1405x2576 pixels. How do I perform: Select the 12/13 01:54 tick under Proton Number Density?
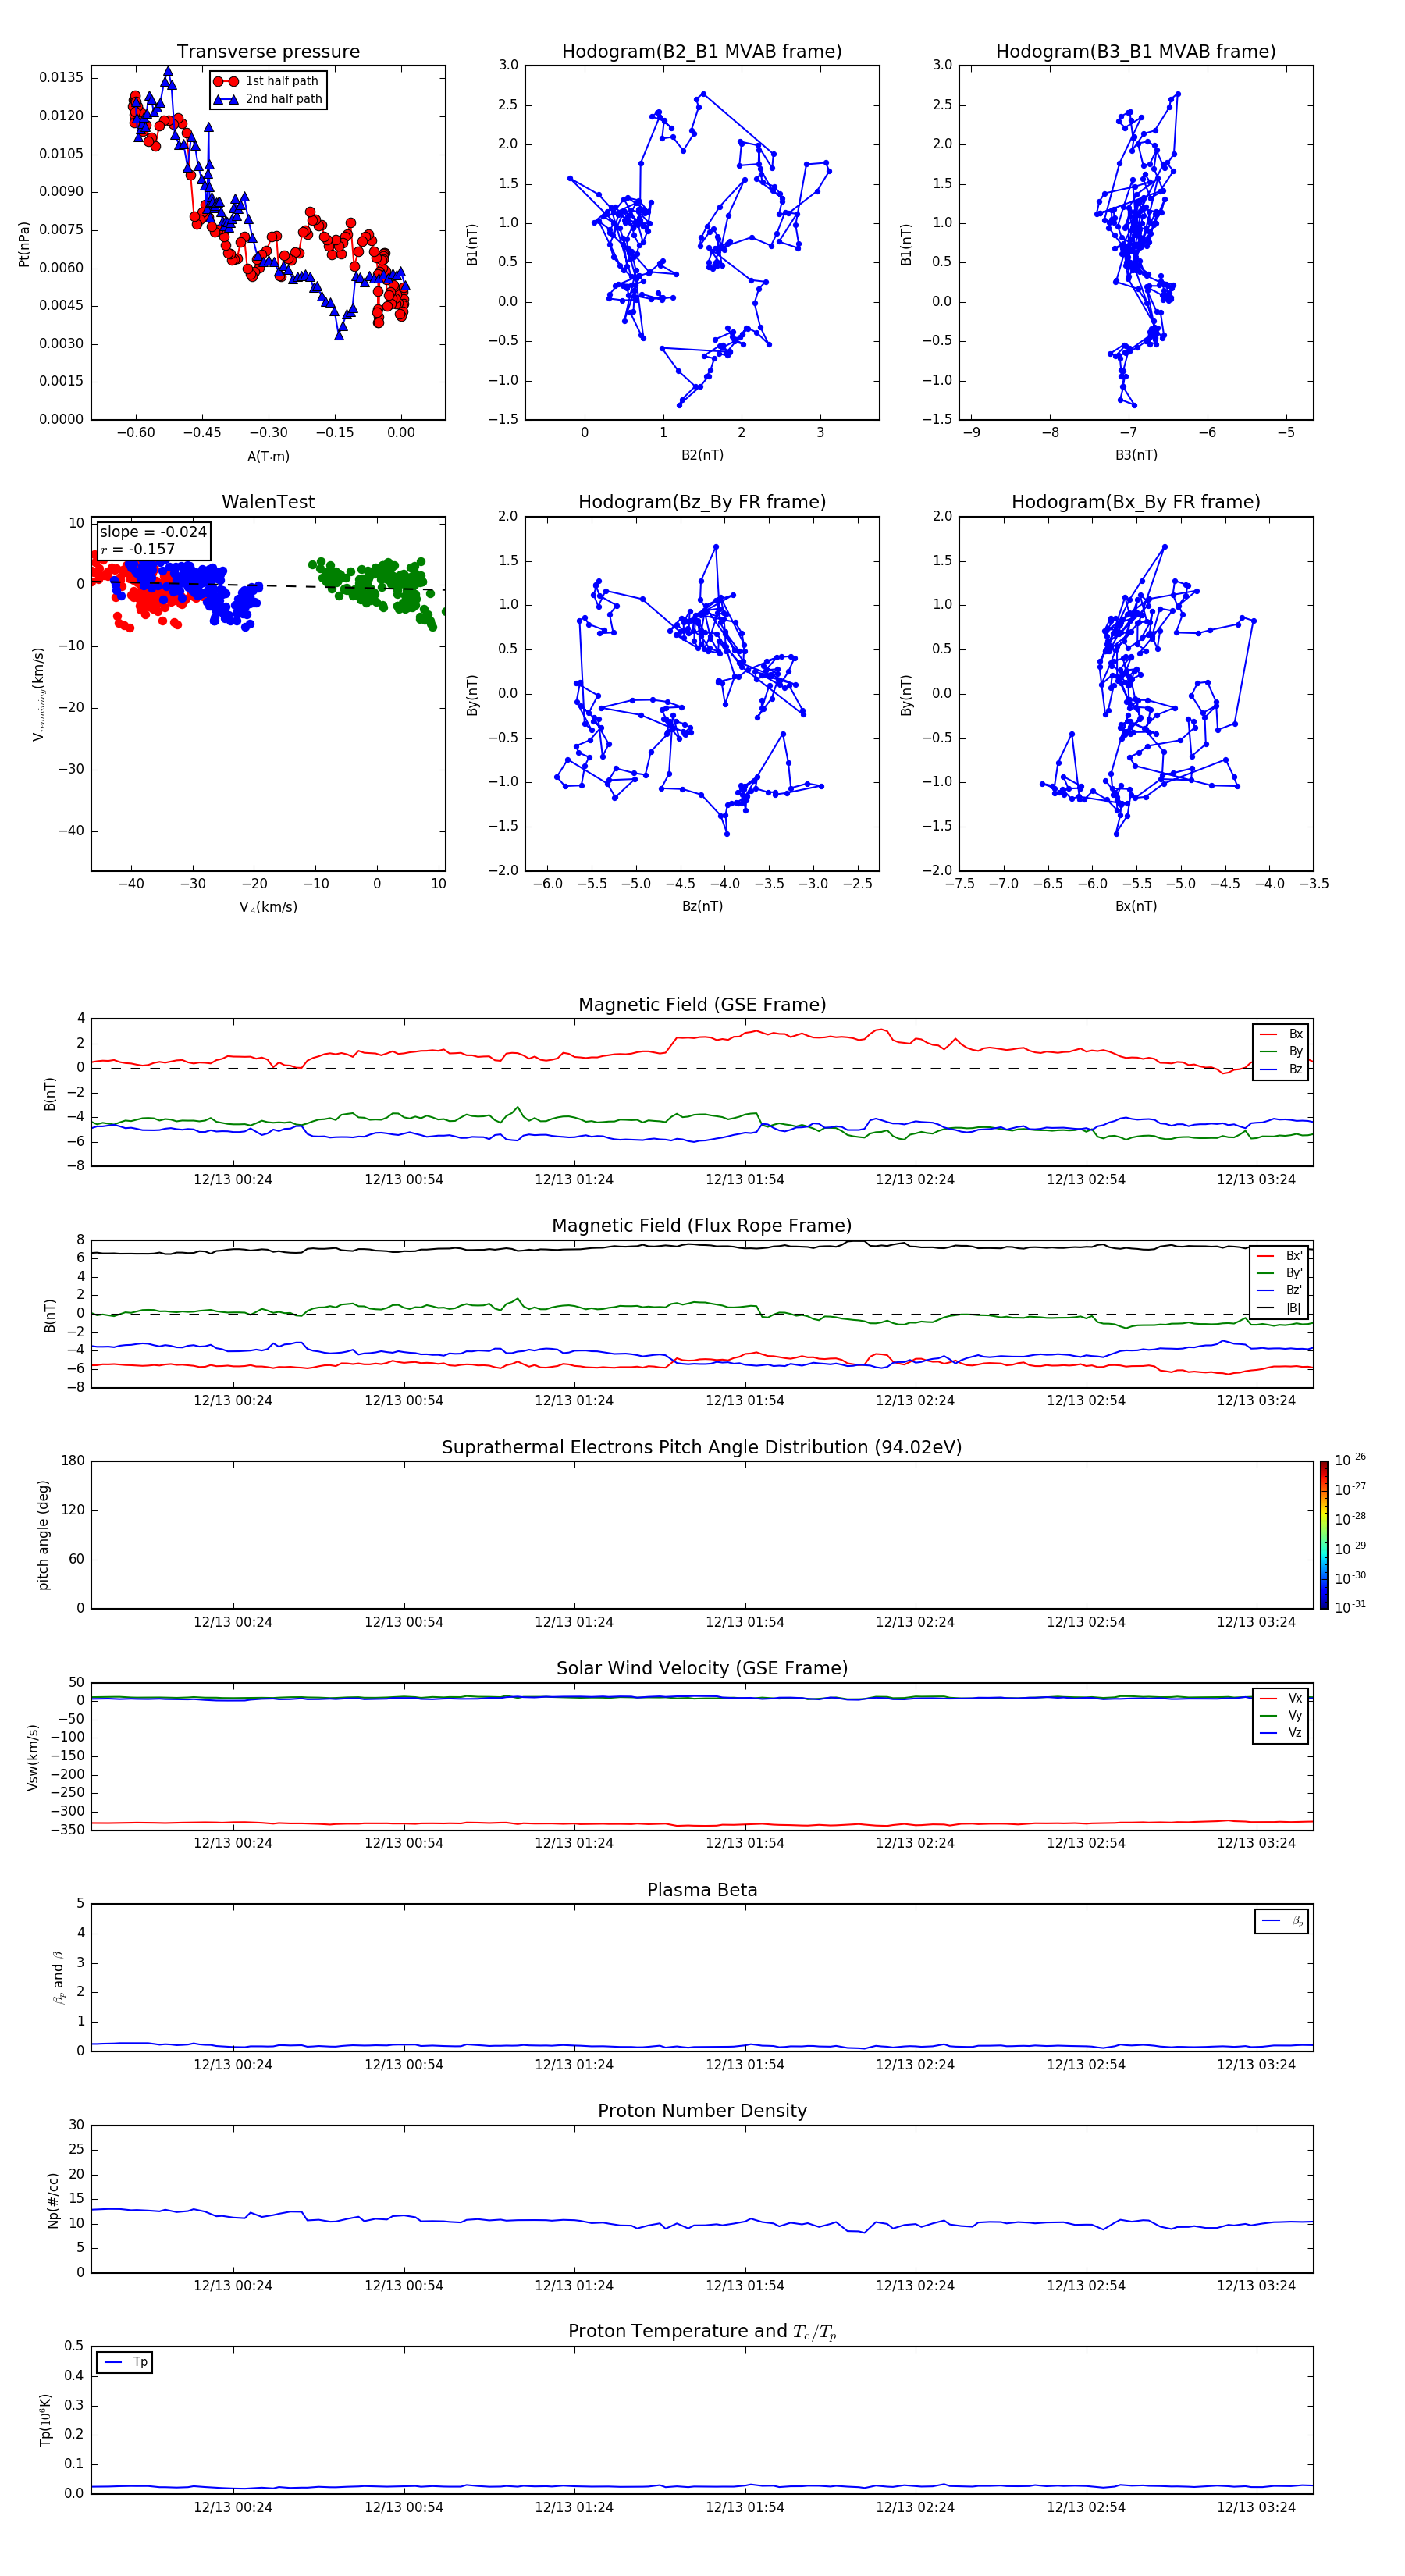pos(745,2287)
